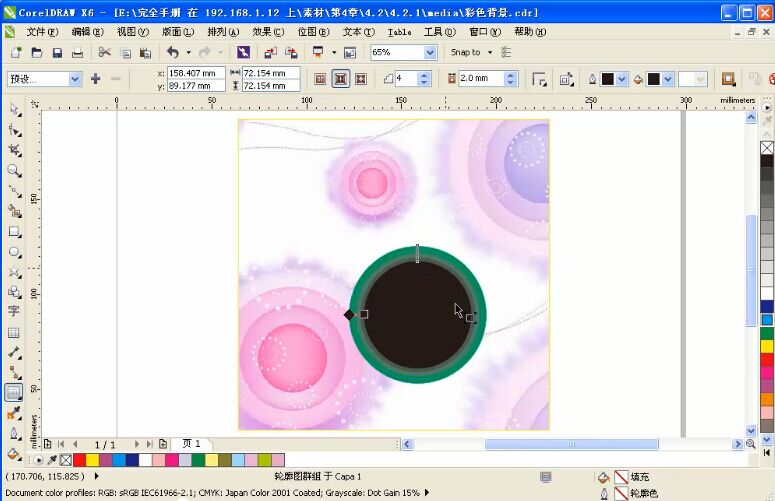
Task: Open the 帮助 (Help) menu
Action: tap(530, 32)
